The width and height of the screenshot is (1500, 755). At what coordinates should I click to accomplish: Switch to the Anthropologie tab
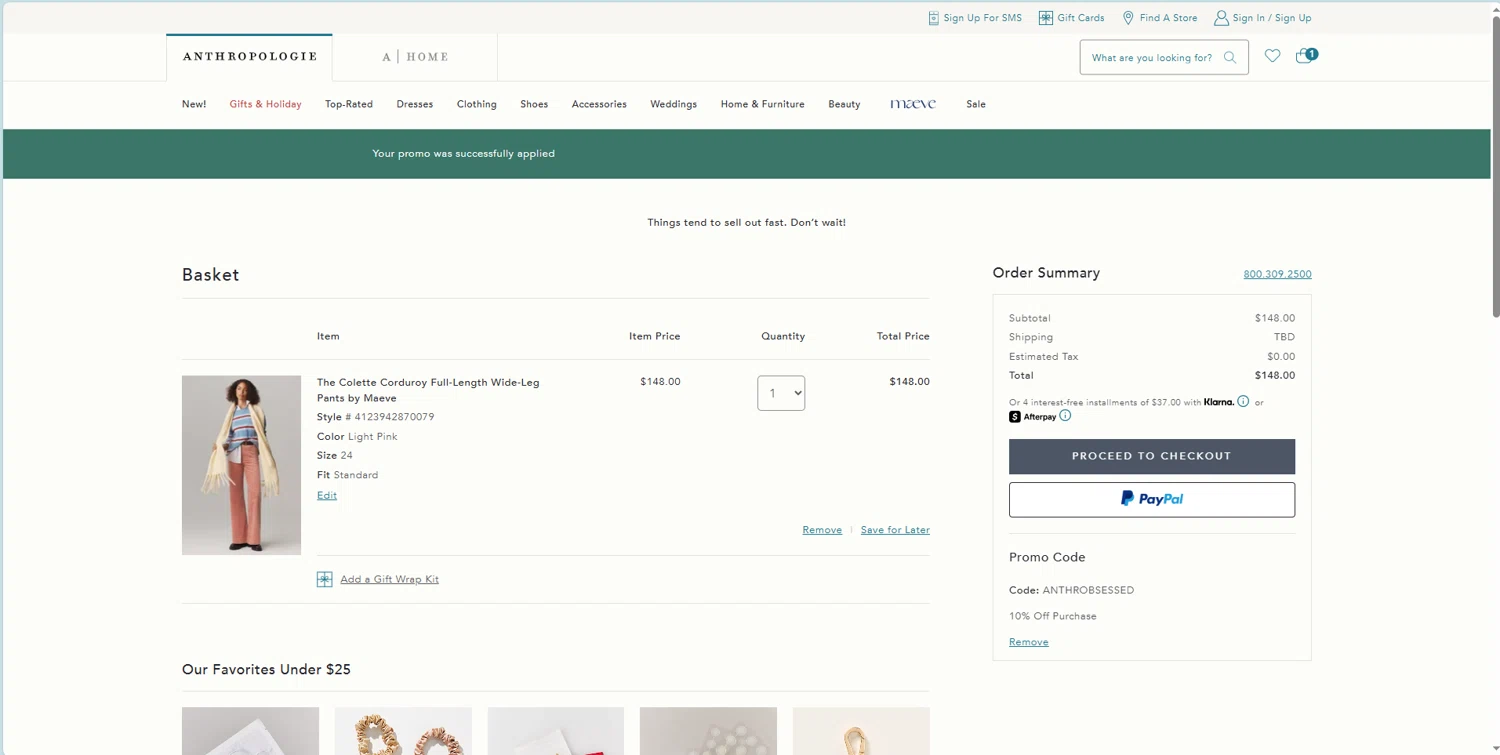point(250,57)
